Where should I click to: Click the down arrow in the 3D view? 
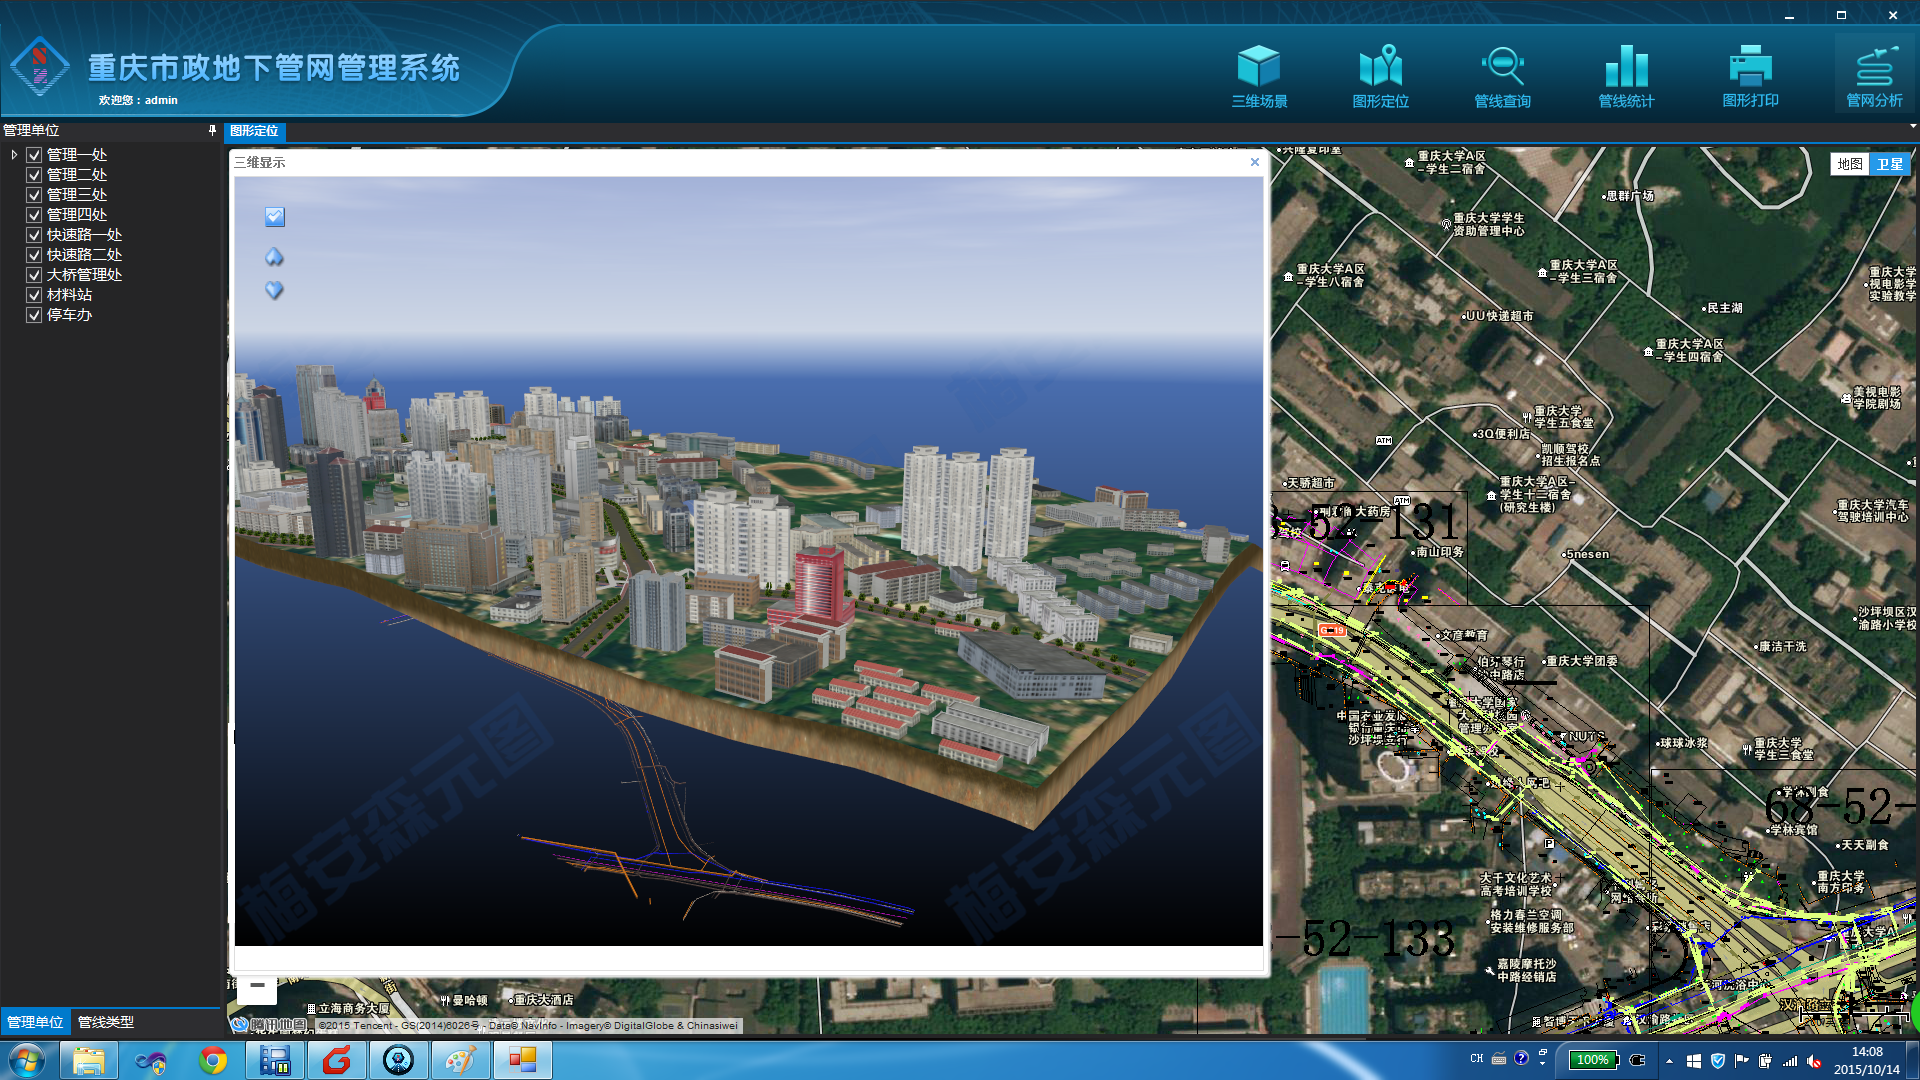[274, 290]
